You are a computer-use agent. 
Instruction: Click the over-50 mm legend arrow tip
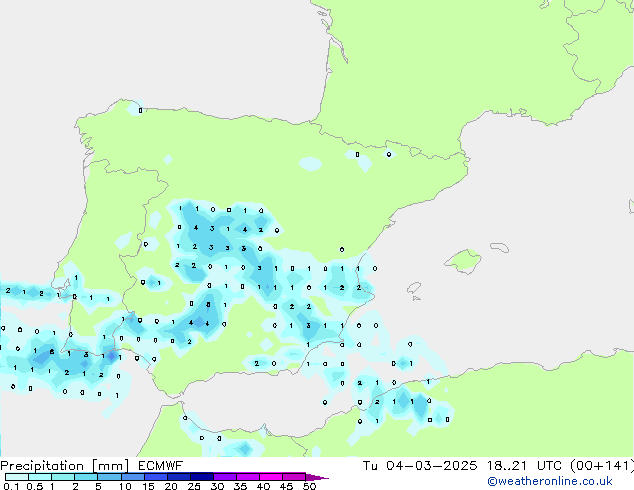coord(317,477)
